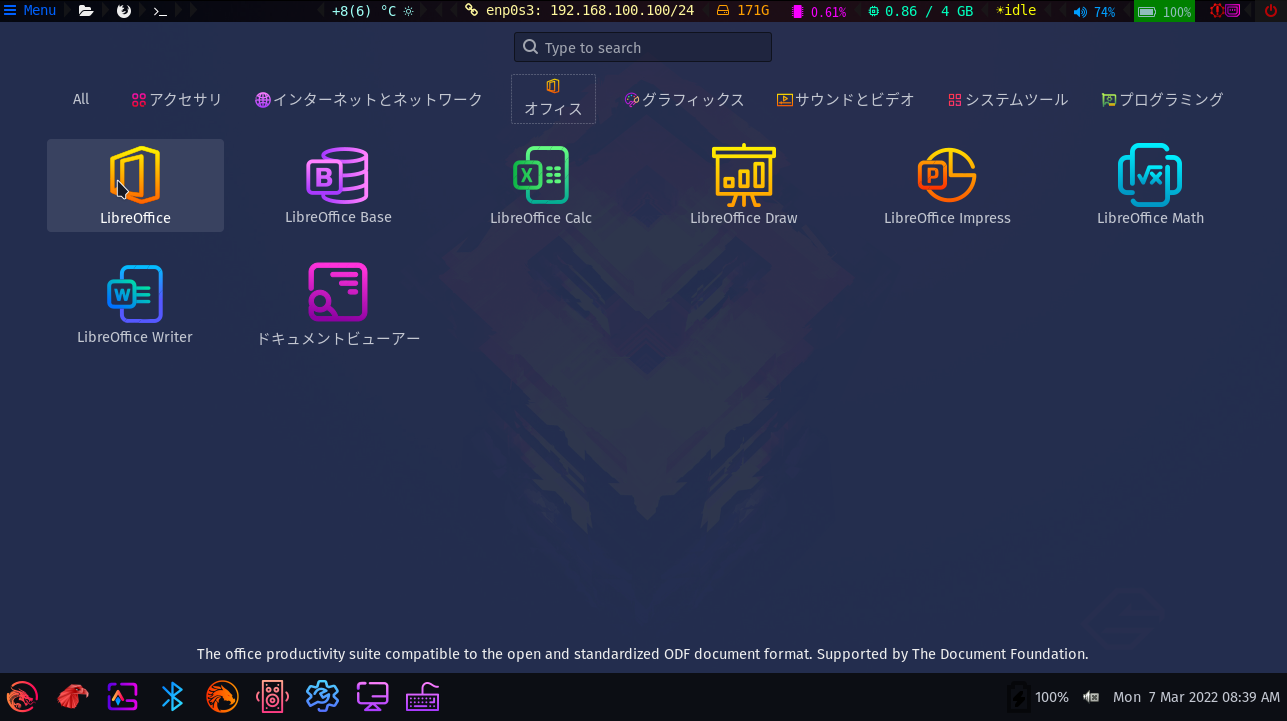Screen dimensions: 1287x721
Task: Open the terminal launcher icon
Action: 160,11
